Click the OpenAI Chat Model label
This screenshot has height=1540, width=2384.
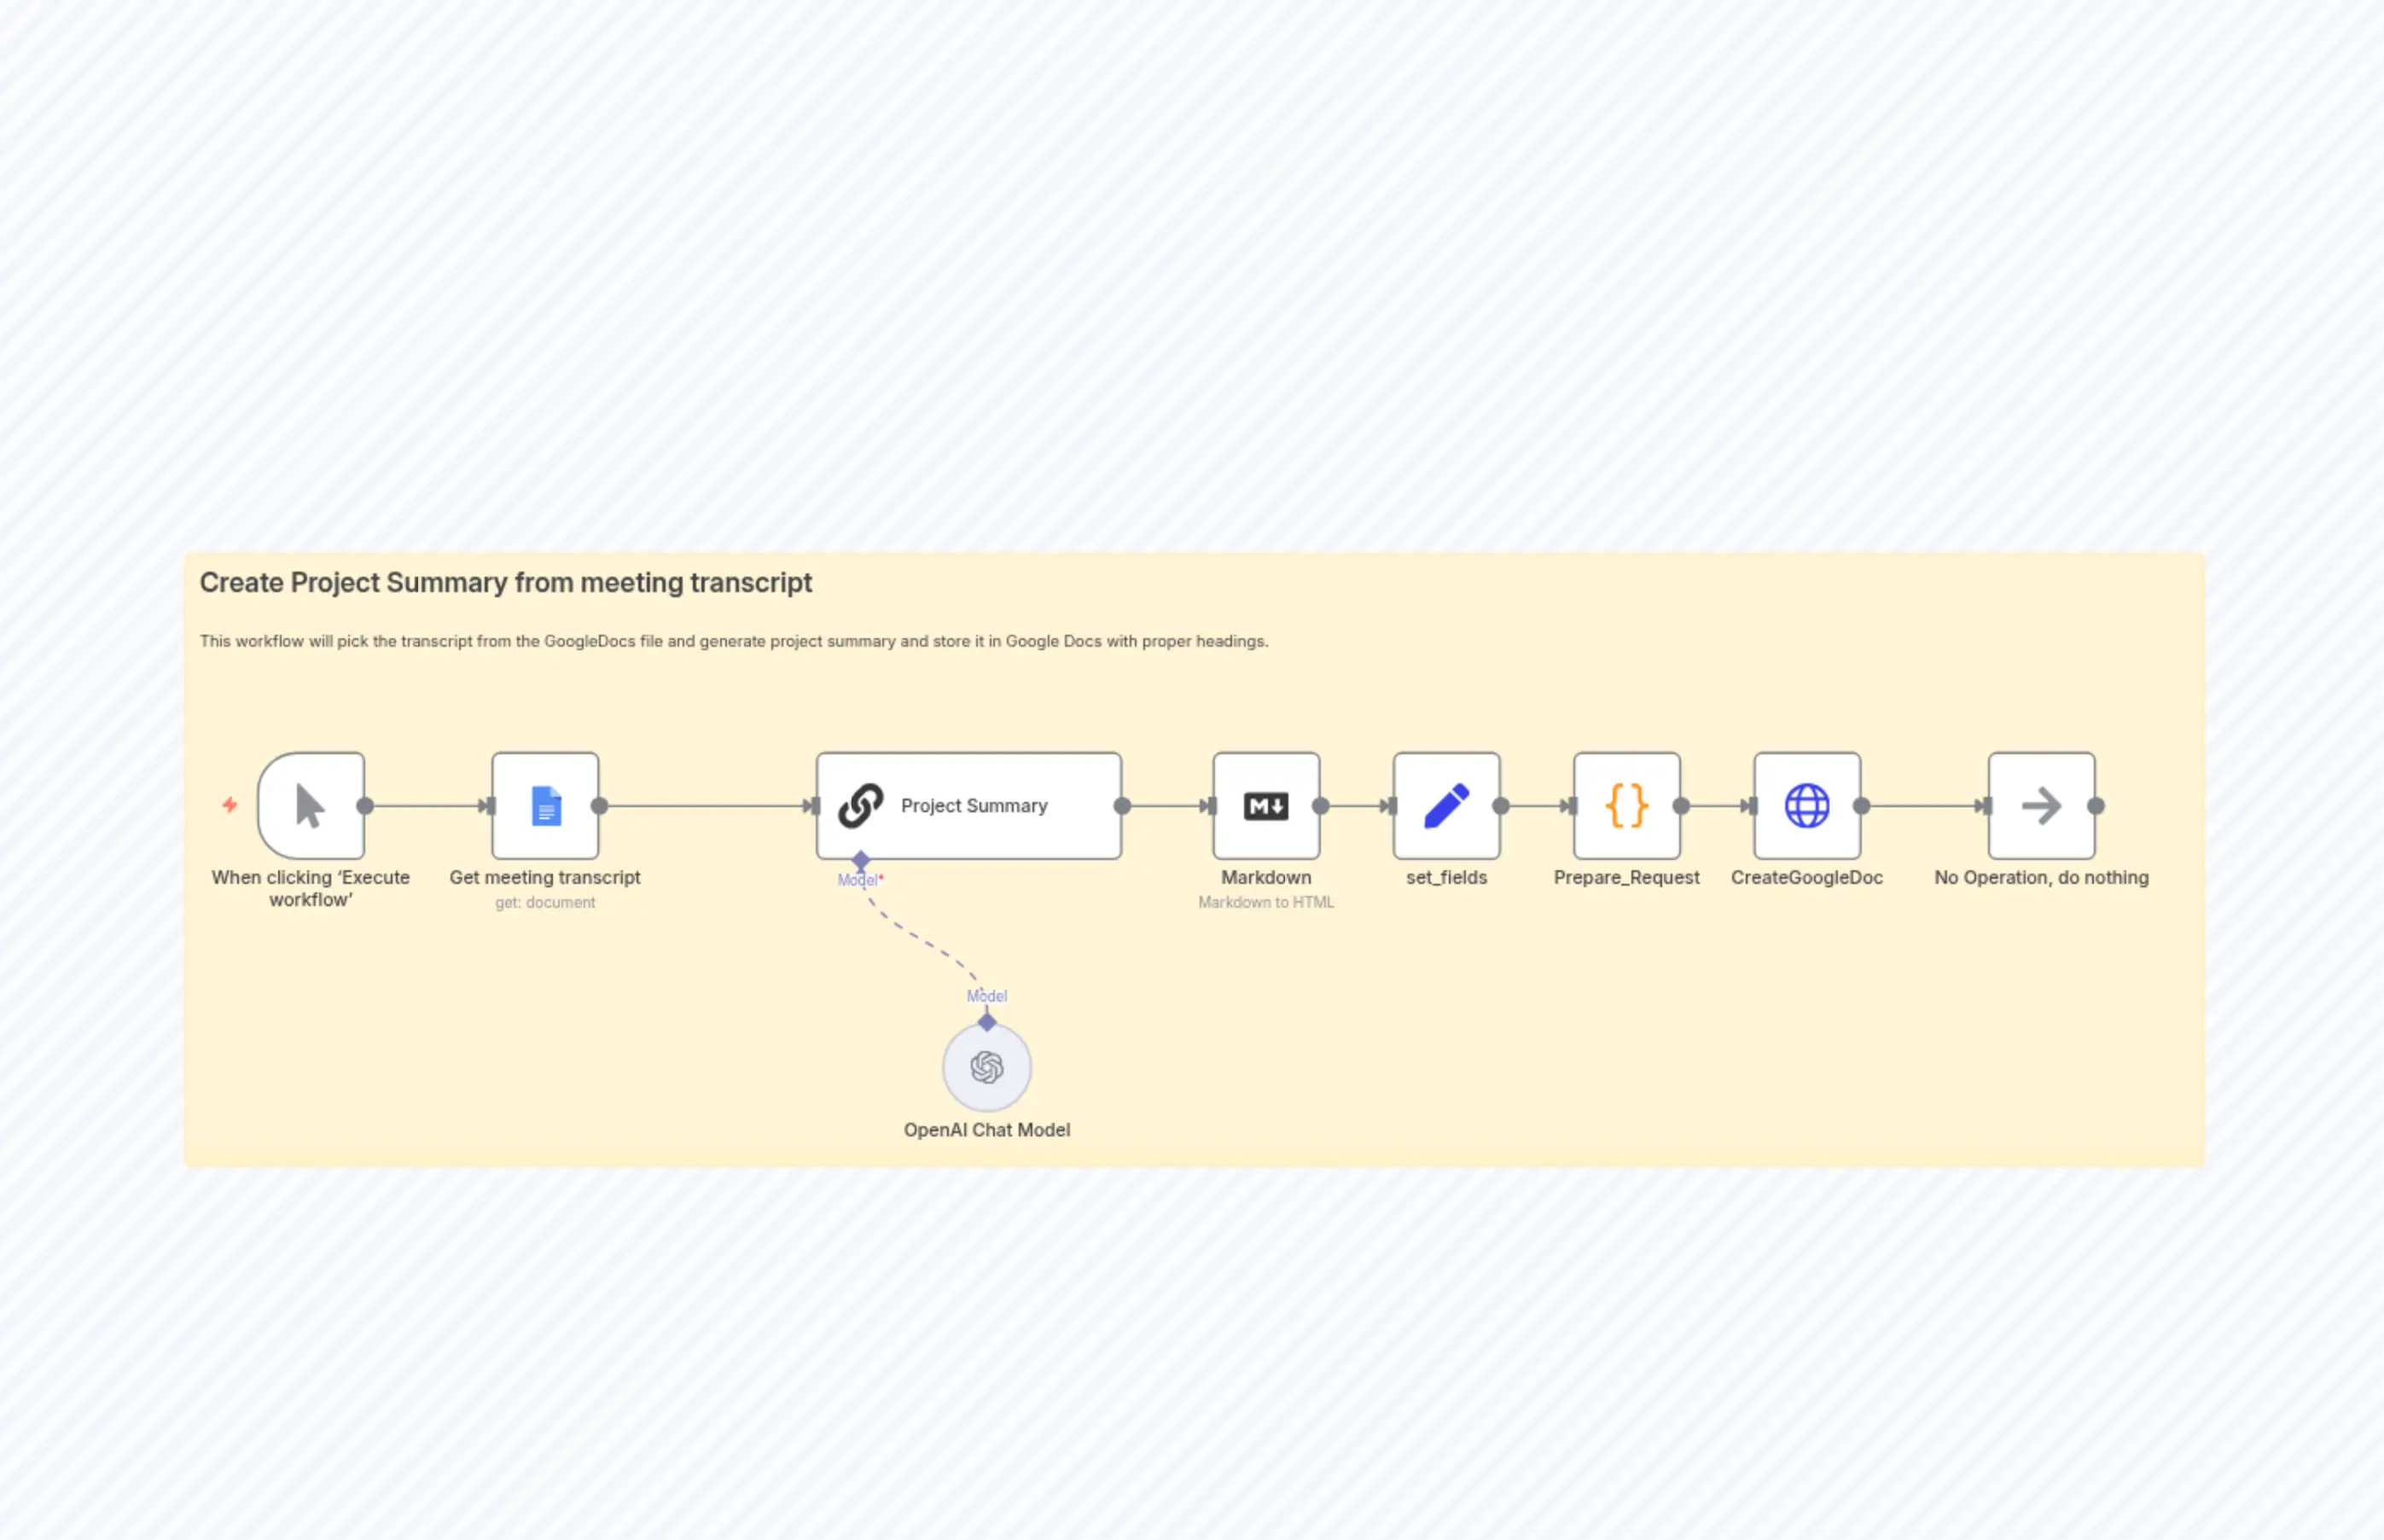[986, 1129]
